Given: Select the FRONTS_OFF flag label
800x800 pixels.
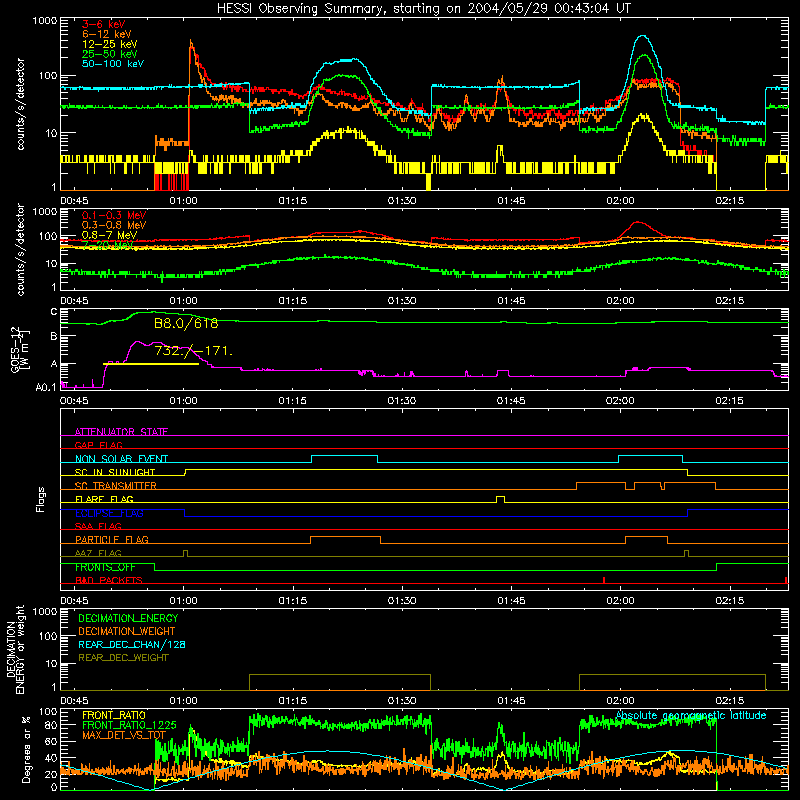Looking at the screenshot, I should pos(105,567).
